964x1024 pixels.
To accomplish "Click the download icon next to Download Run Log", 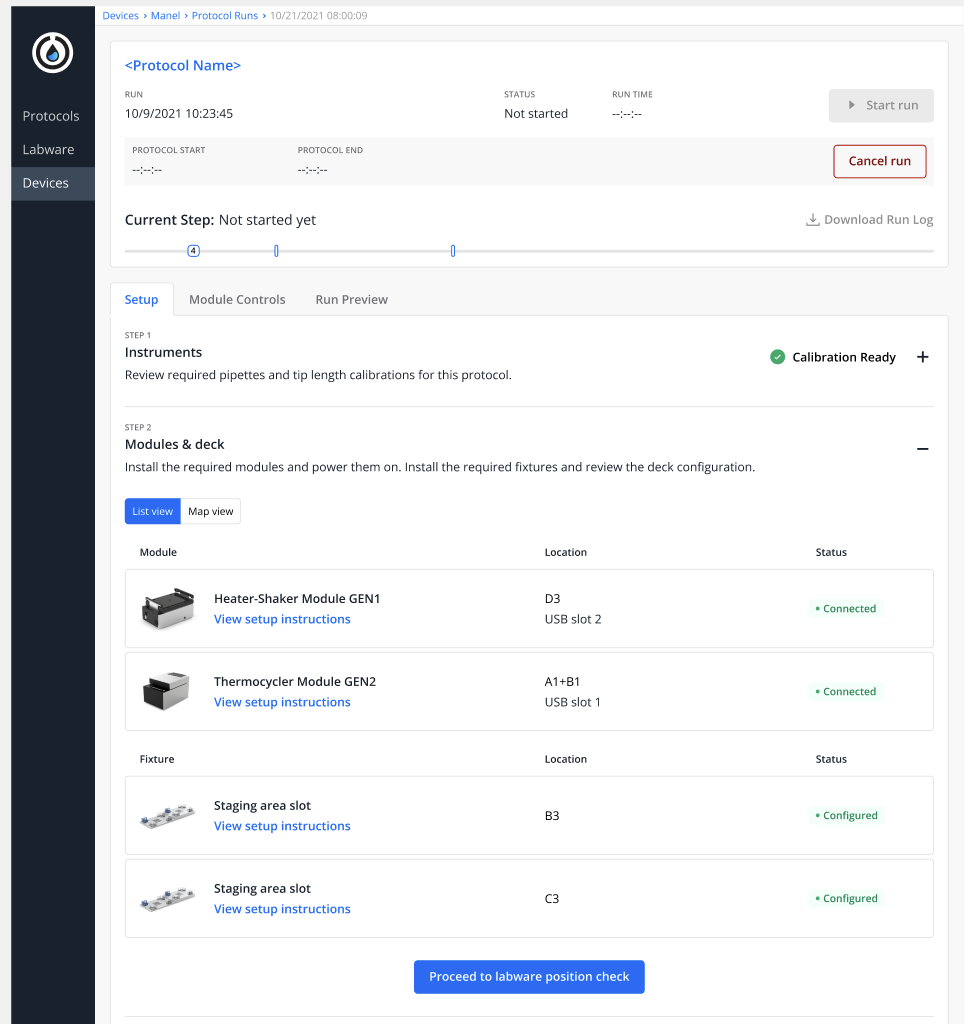I will coord(811,219).
